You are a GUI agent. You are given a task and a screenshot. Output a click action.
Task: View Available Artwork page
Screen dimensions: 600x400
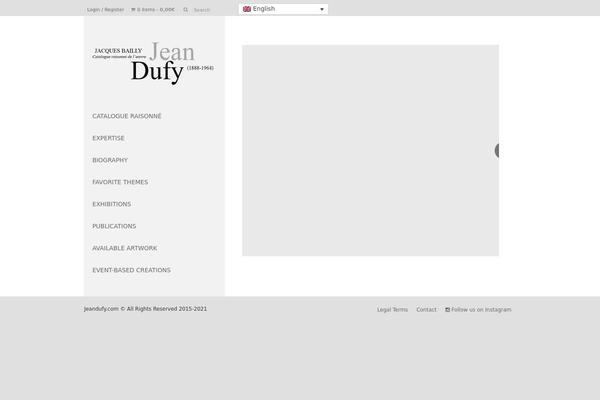pos(125,248)
